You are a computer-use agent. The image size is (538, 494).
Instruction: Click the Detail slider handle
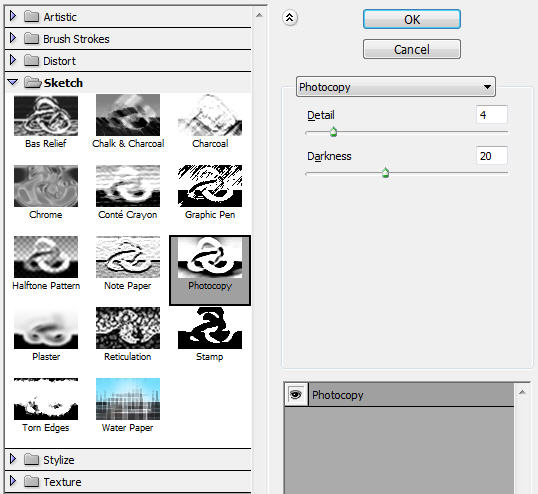click(333, 132)
